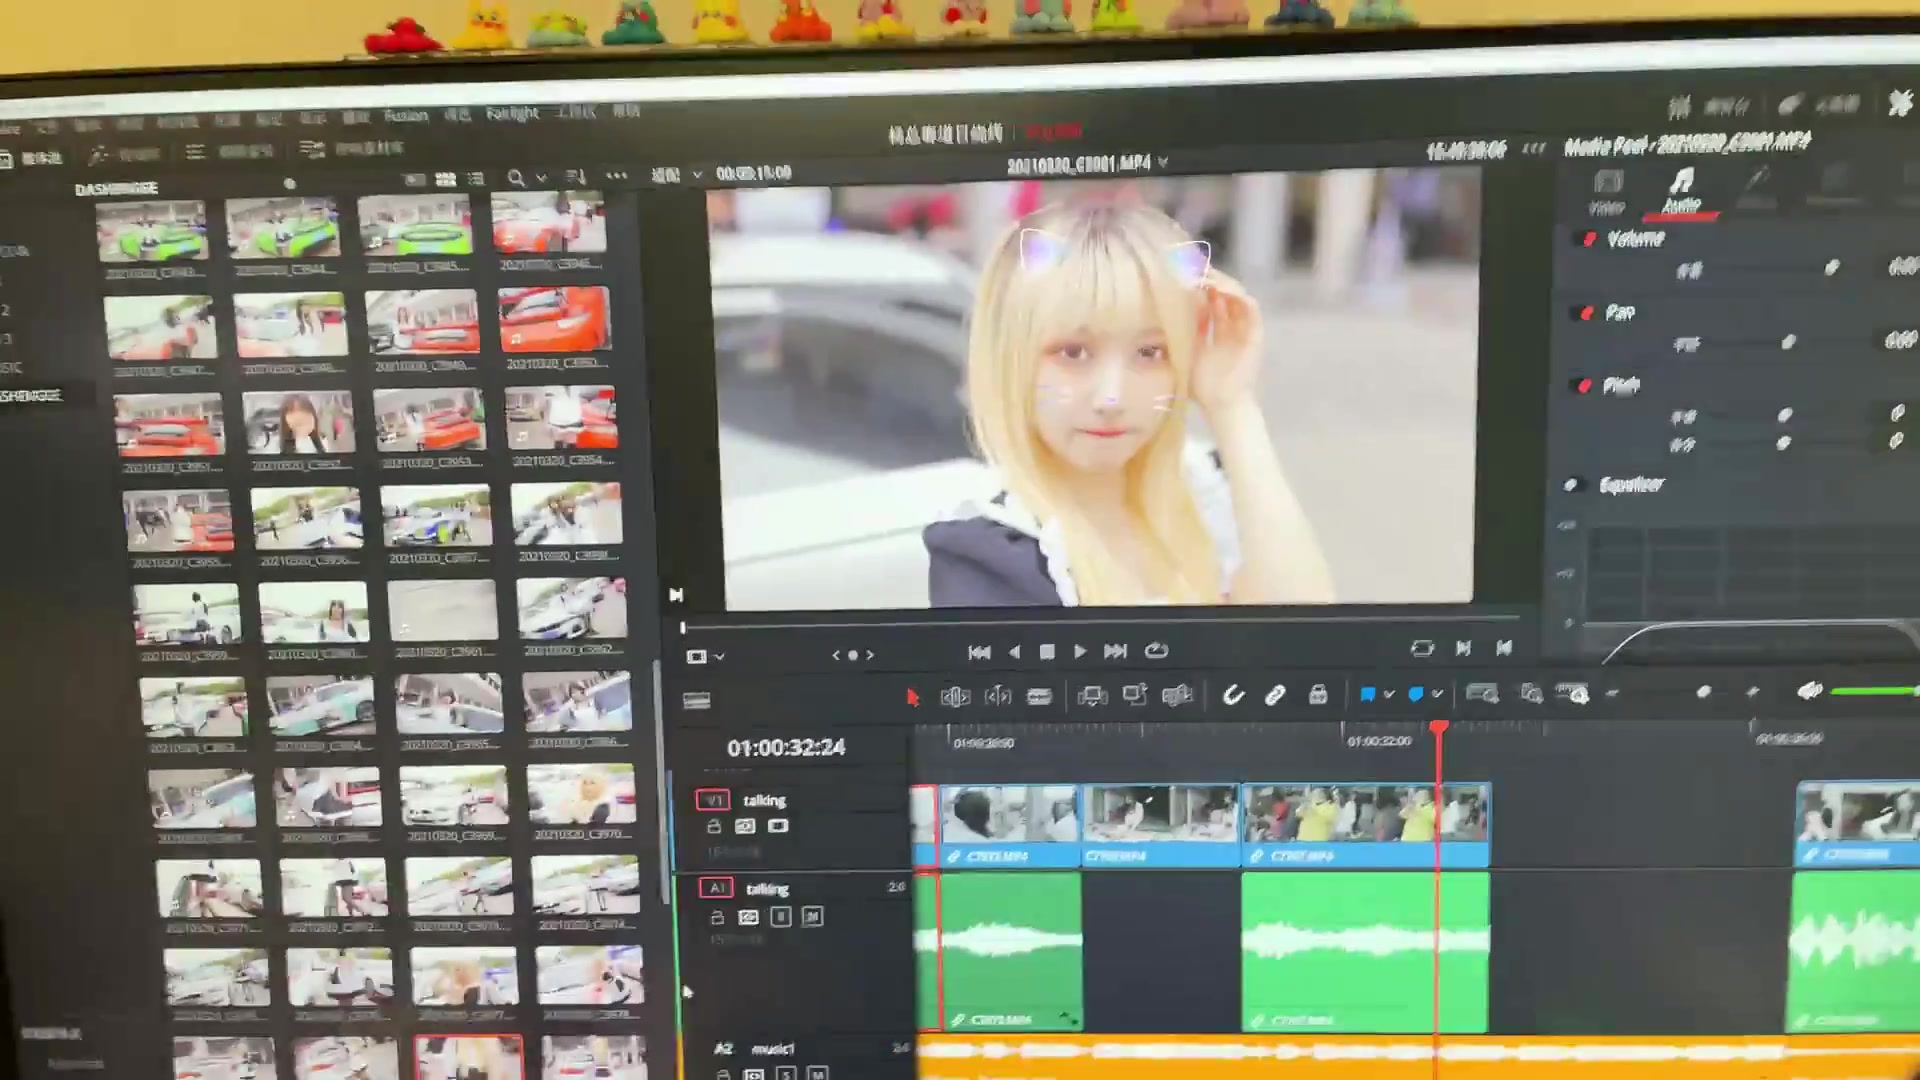Select the arrow Selection mode tool
The width and height of the screenshot is (1920, 1080).
pos(912,697)
